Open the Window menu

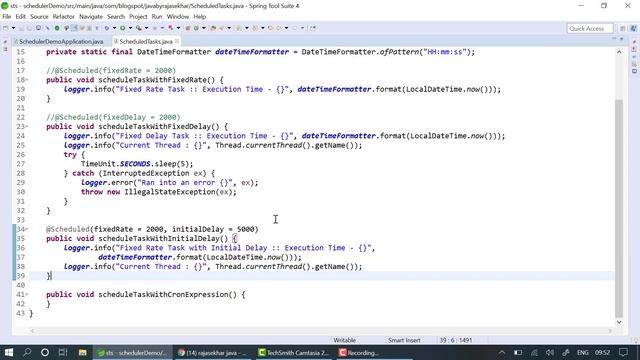[178, 16]
